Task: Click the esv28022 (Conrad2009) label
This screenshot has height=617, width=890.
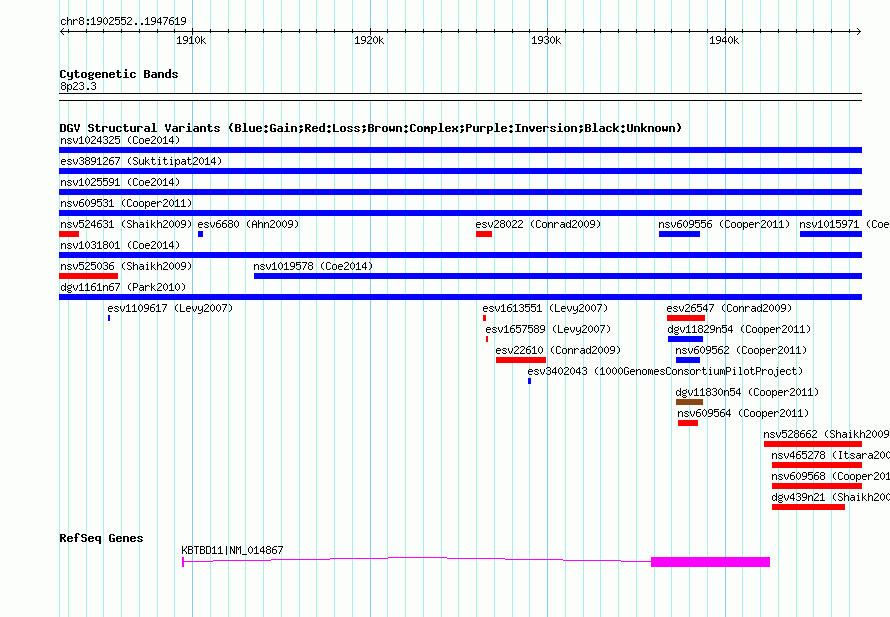Action: pos(538,224)
